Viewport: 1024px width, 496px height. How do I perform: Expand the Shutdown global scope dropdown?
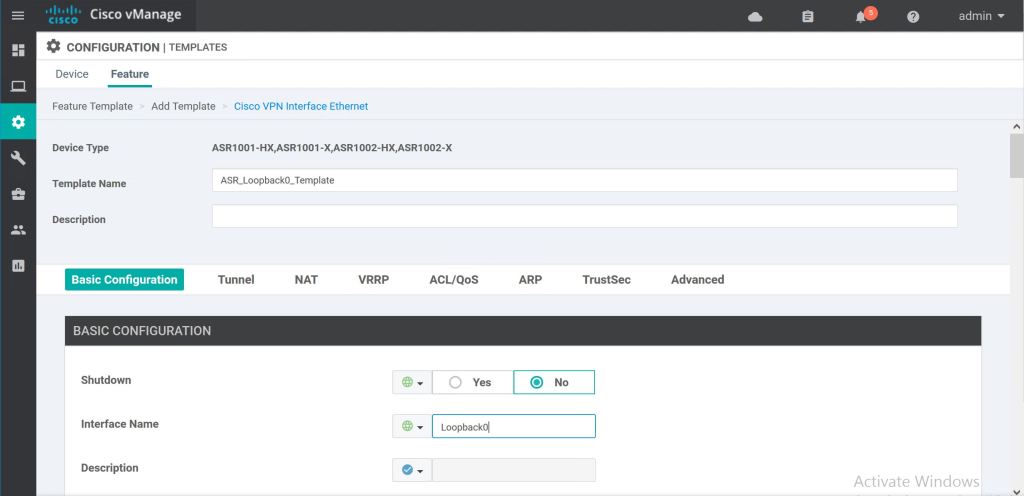pos(412,382)
